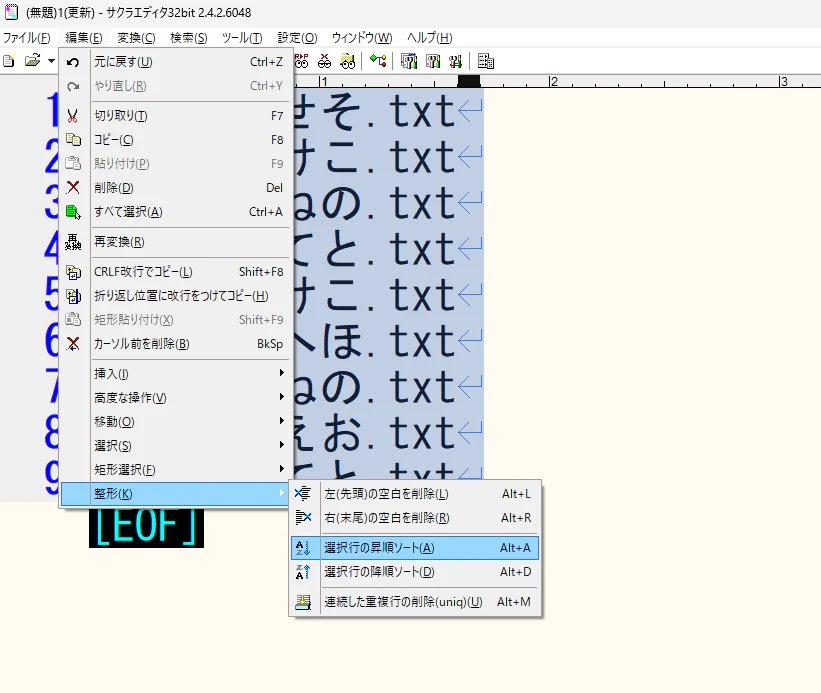Image resolution: width=821 pixels, height=693 pixels.
Task: Click the common settings toolbar icon
Action: click(x=432, y=61)
